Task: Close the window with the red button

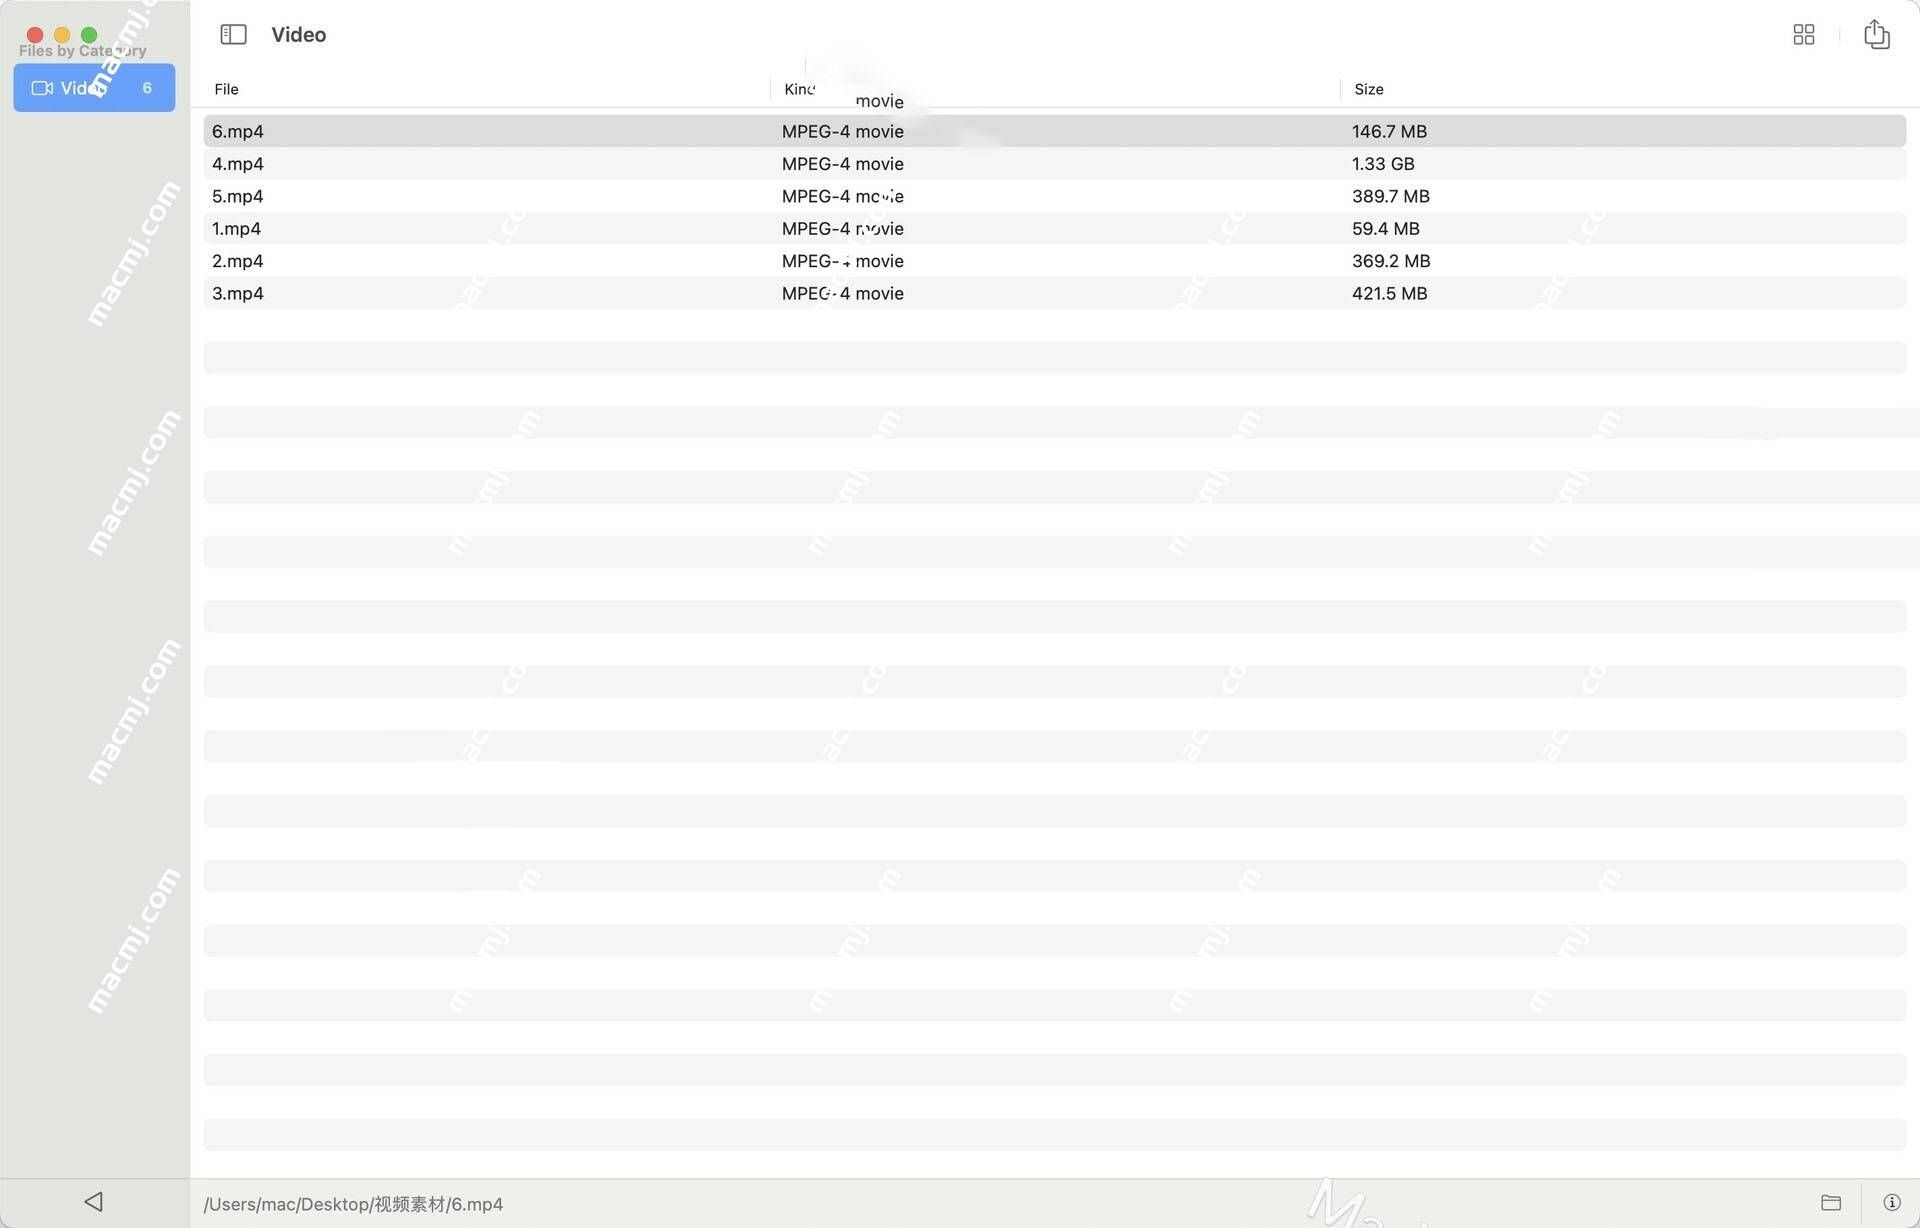Action: (x=35, y=35)
